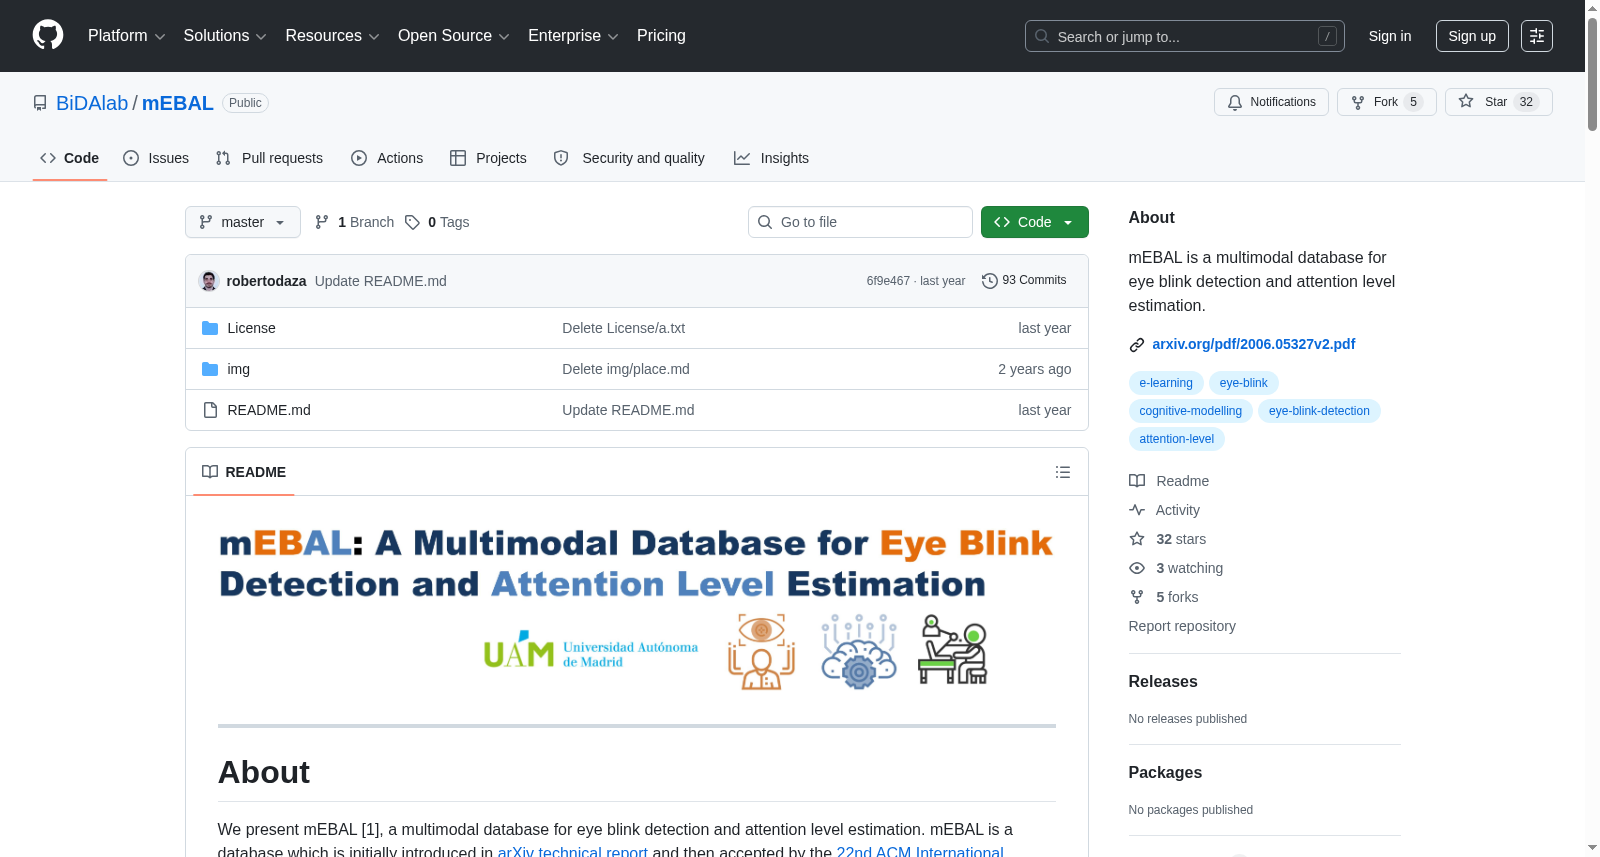Screen dimensions: 1600x857
Task: Select the eye-blink-detection topic tag
Action: pos(1320,411)
